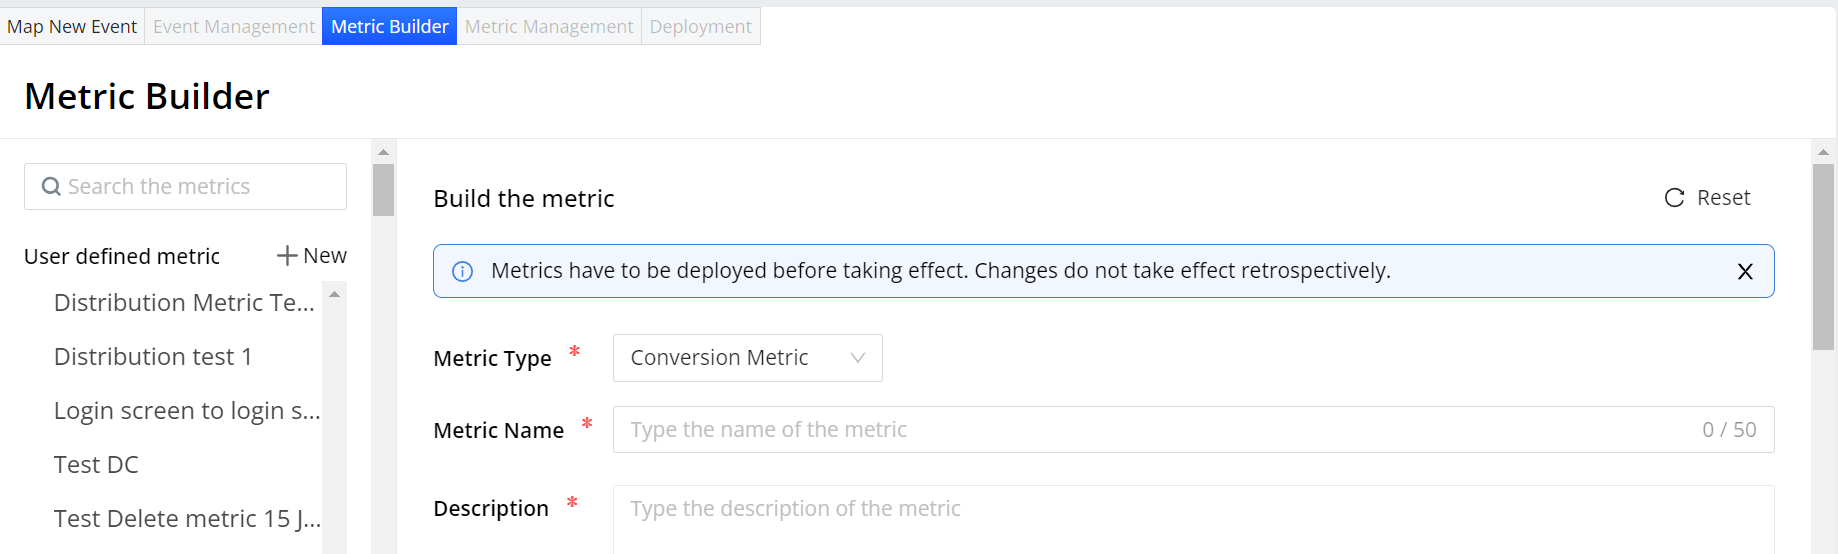The image size is (1838, 554).
Task: Open Login screen to login metric
Action: [186, 411]
